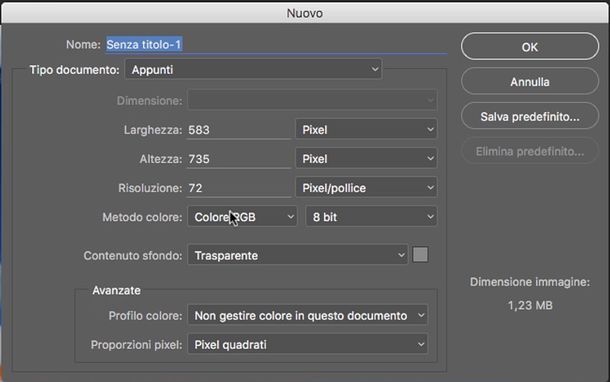Viewport: 610px width, 382px height.
Task: Open the Pixel/pollice resolution unit dropdown
Action: coord(366,188)
